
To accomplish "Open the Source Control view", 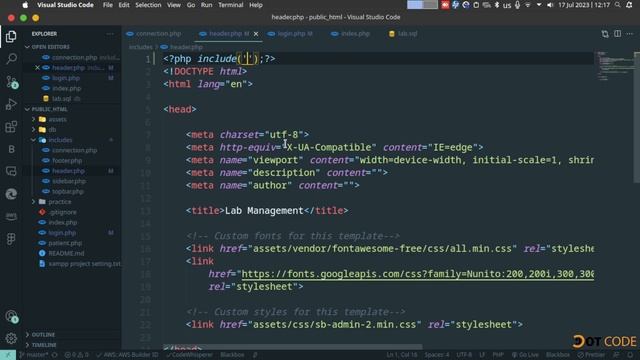I will click(11, 82).
